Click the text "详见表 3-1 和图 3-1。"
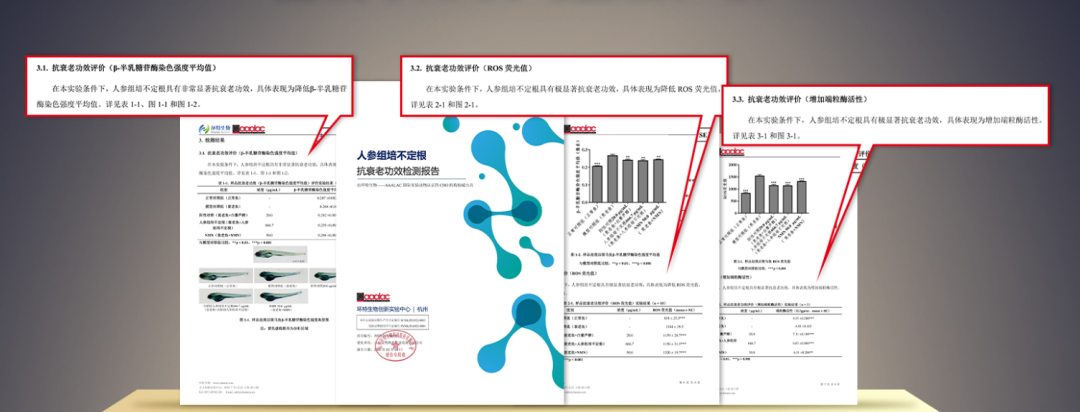 coord(766,136)
